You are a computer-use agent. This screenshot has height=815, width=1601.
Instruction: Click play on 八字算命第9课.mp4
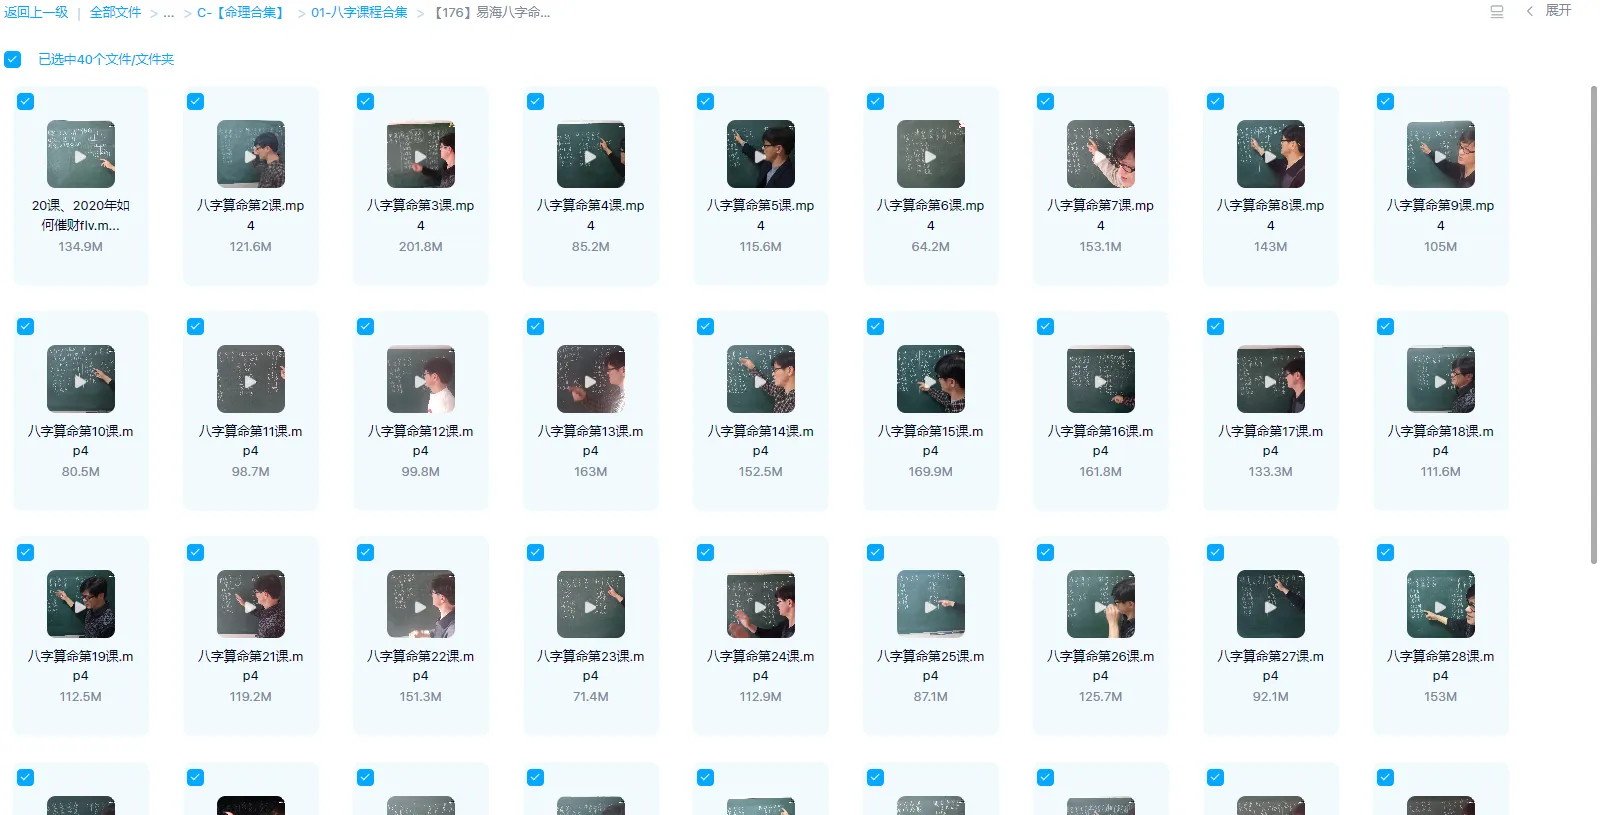[x=1440, y=155]
